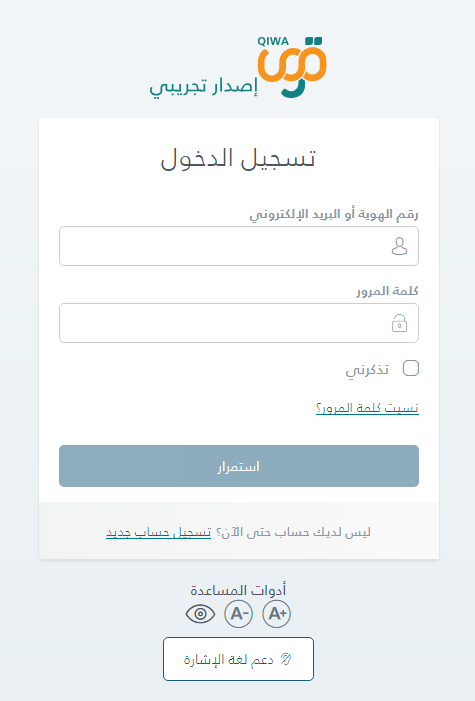Open the نسيت كلمة المرور؟ link
The height and width of the screenshot is (701, 475).
[367, 408]
